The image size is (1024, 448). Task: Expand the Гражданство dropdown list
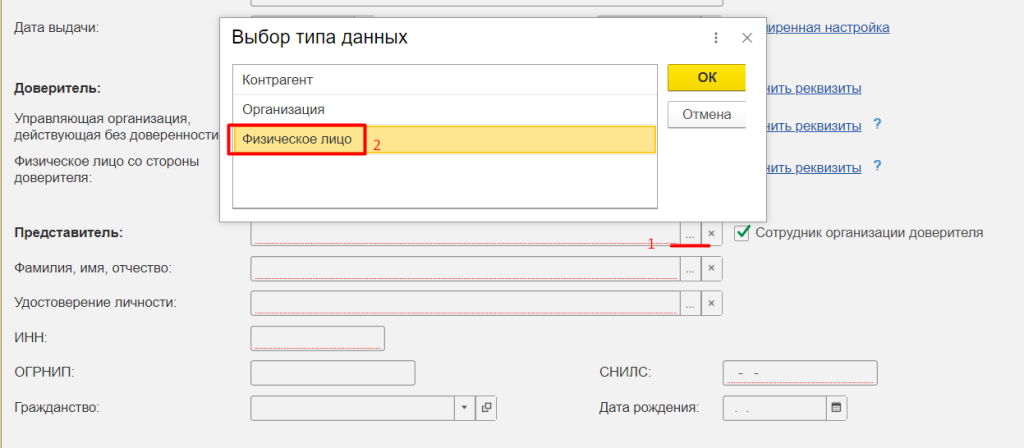pos(465,408)
